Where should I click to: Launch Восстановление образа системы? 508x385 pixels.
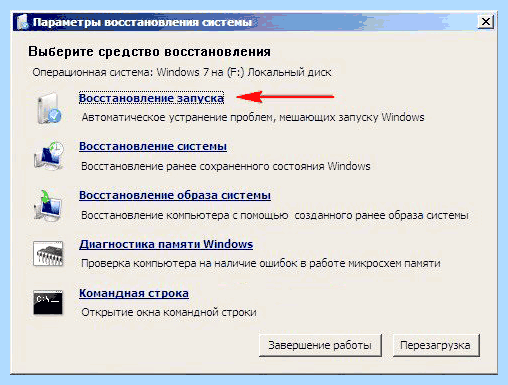point(175,195)
